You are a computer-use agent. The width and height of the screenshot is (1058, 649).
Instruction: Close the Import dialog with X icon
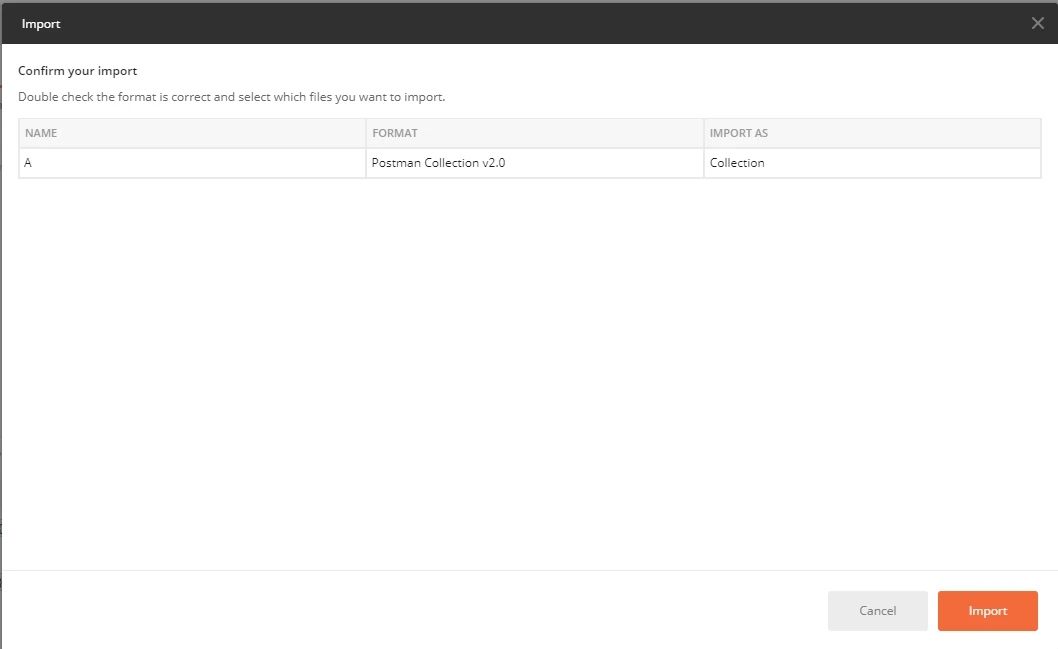pos(1037,23)
